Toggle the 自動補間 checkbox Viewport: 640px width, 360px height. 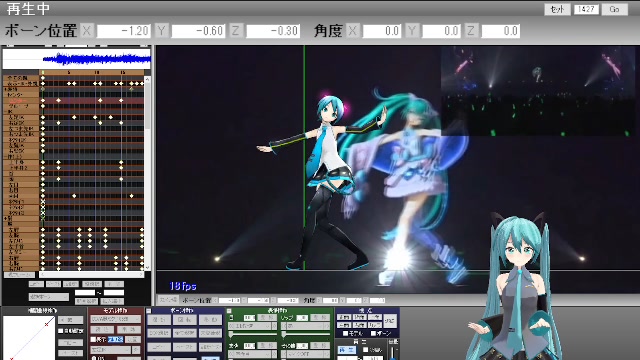(61, 331)
